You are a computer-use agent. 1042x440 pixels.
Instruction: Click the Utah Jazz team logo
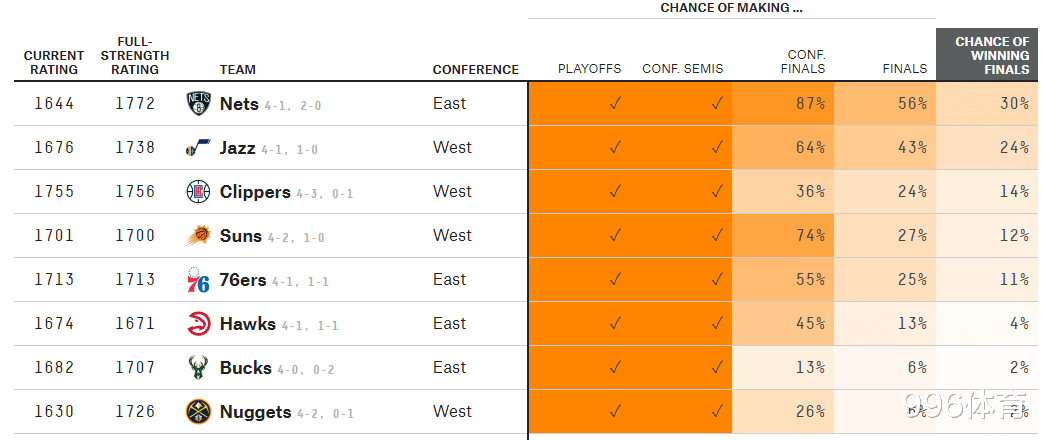click(x=198, y=148)
